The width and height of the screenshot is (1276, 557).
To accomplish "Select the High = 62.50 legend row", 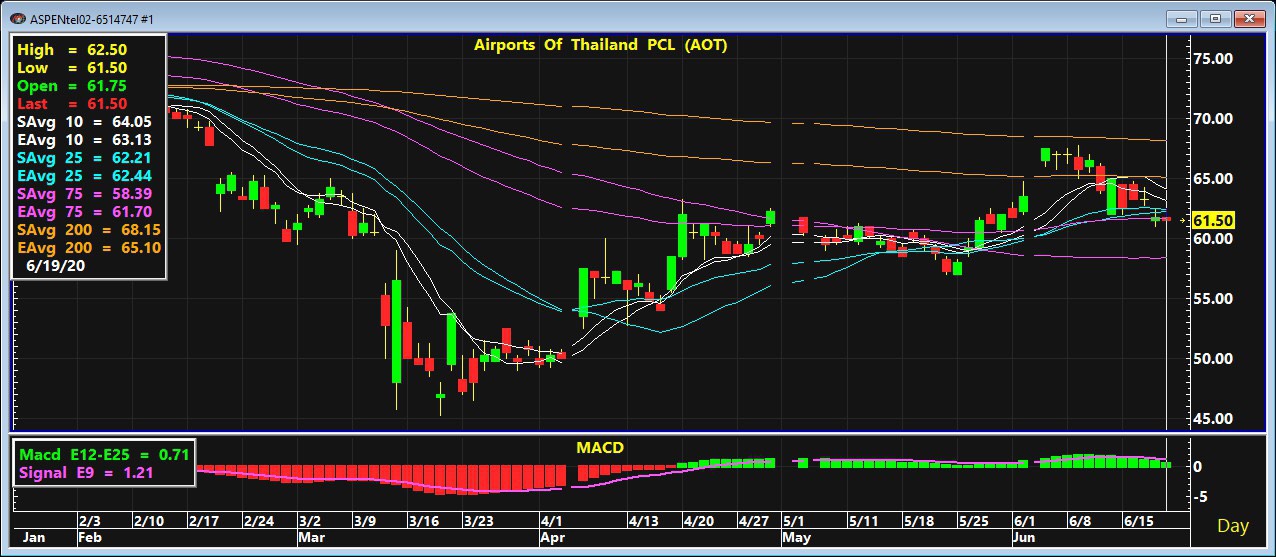I will 72,49.
